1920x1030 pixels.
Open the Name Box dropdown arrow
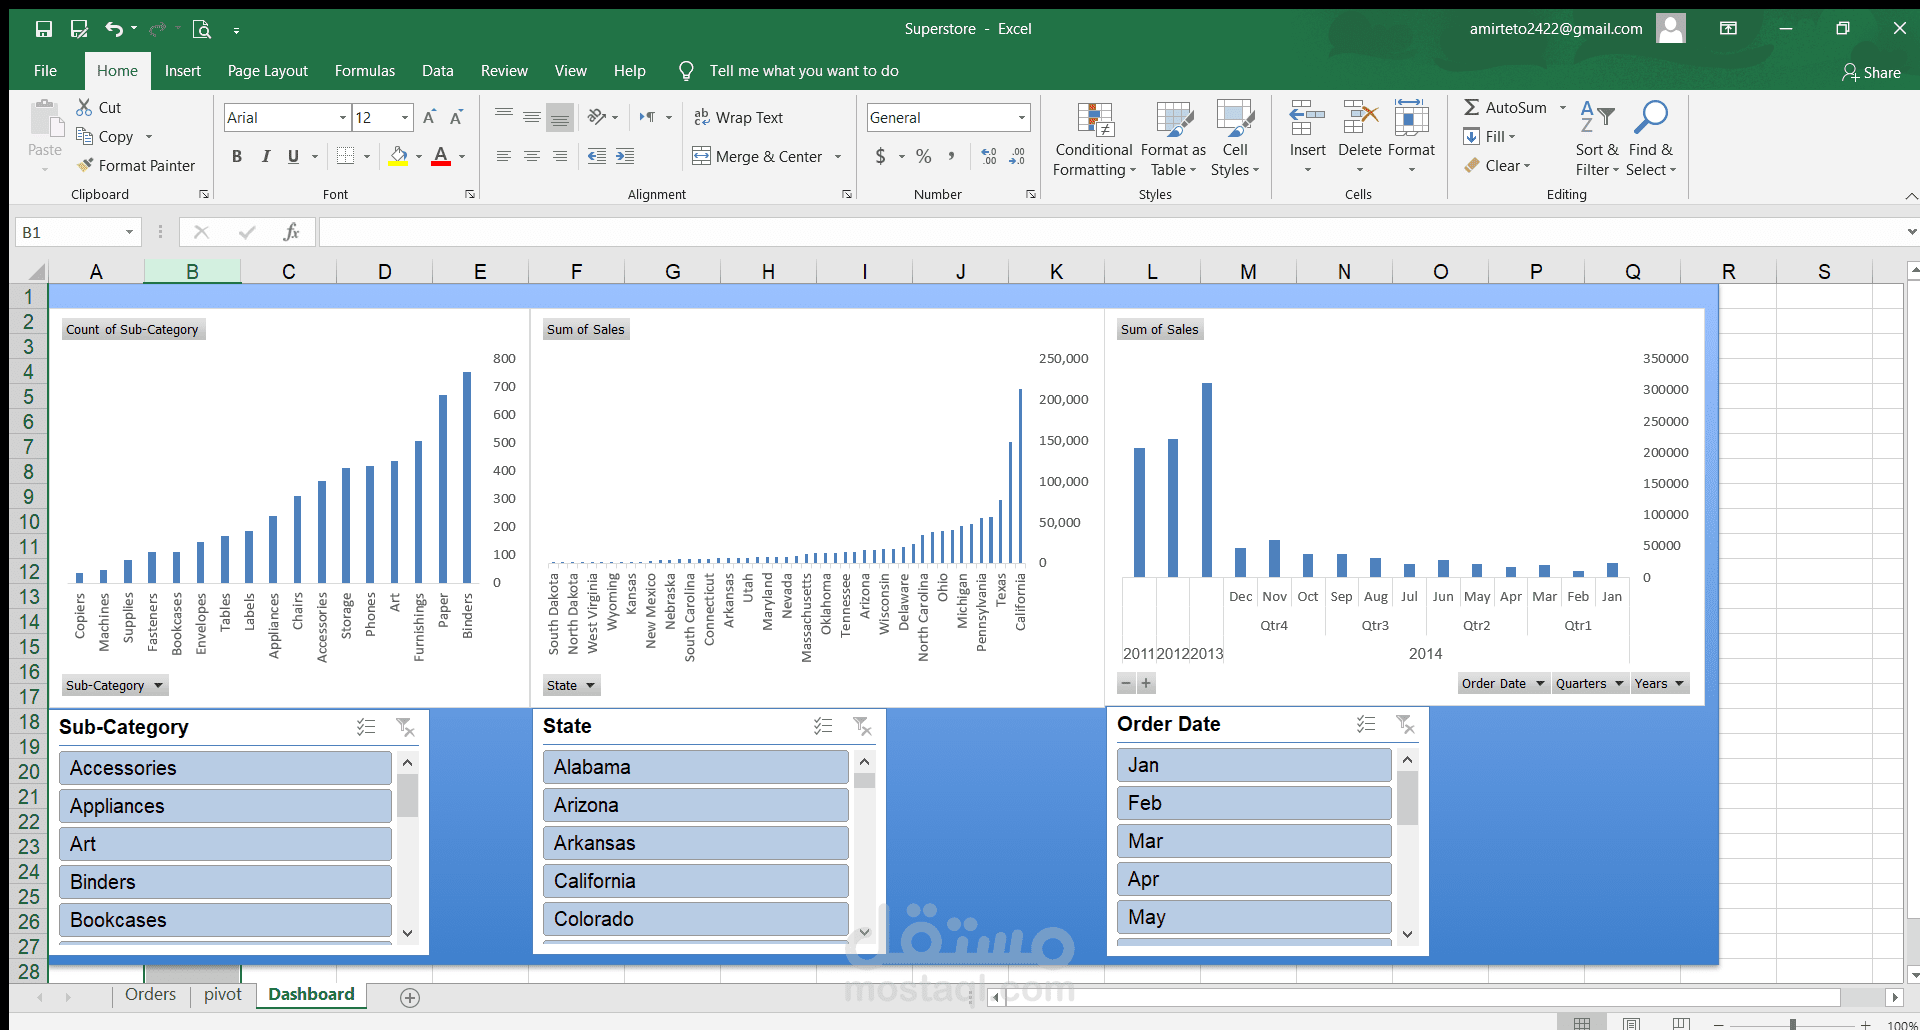click(x=129, y=232)
